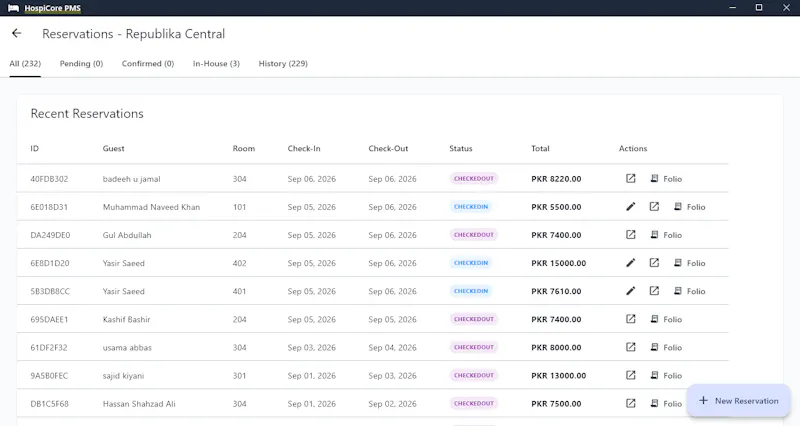Switch to the In-House (3) tab
This screenshot has width=800, height=426.
[216, 64]
